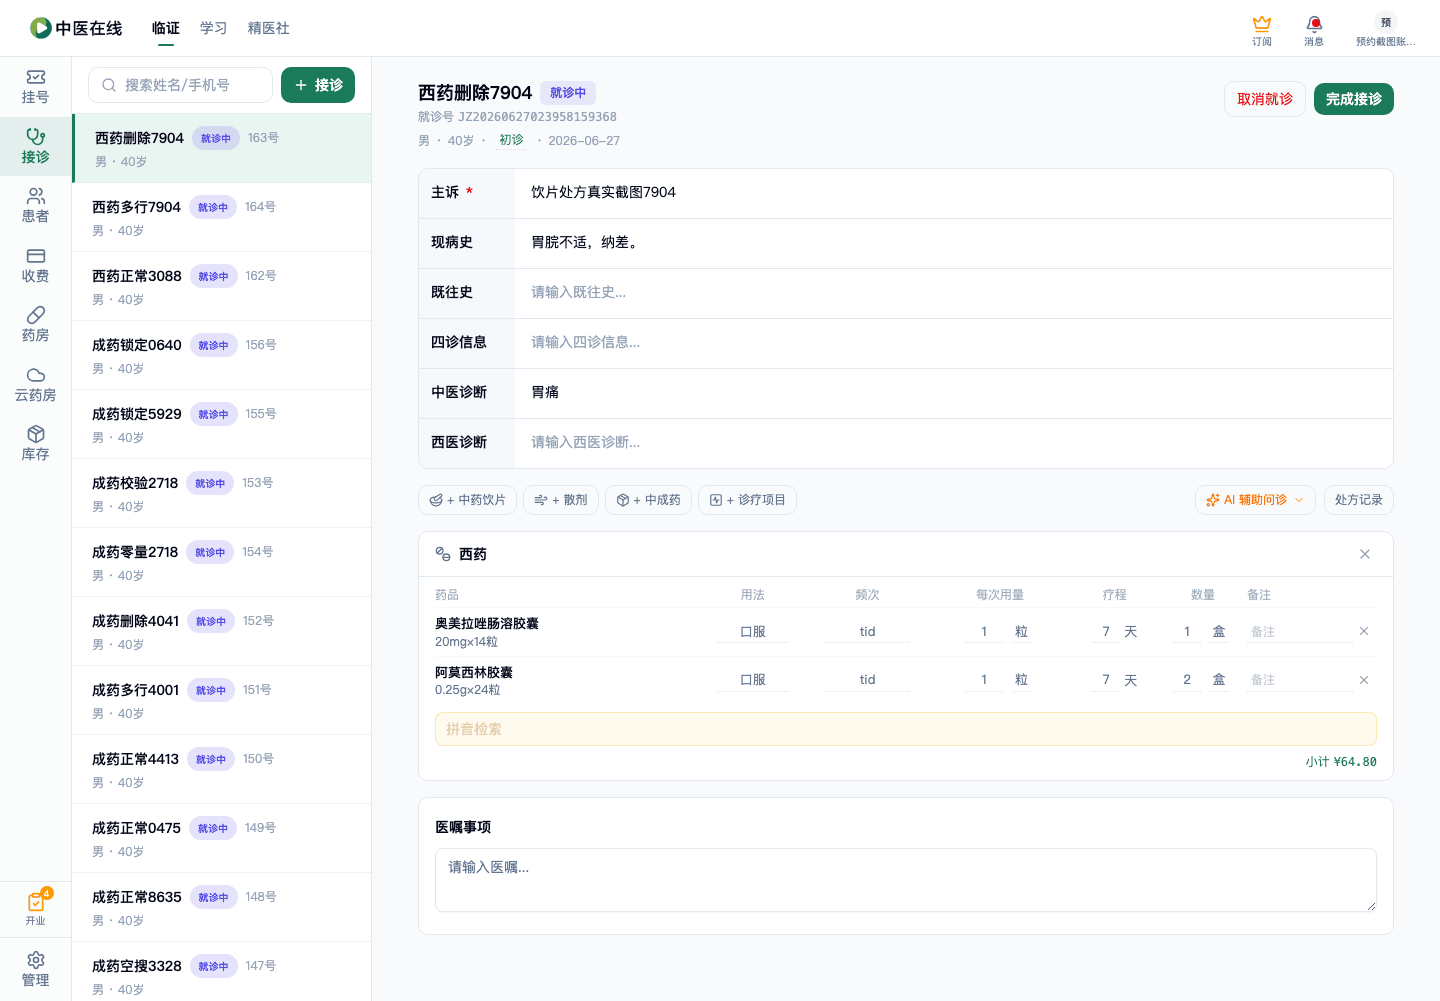Select patient 西药正常3088
Image resolution: width=1440 pixels, height=1001 pixels.
pos(221,286)
